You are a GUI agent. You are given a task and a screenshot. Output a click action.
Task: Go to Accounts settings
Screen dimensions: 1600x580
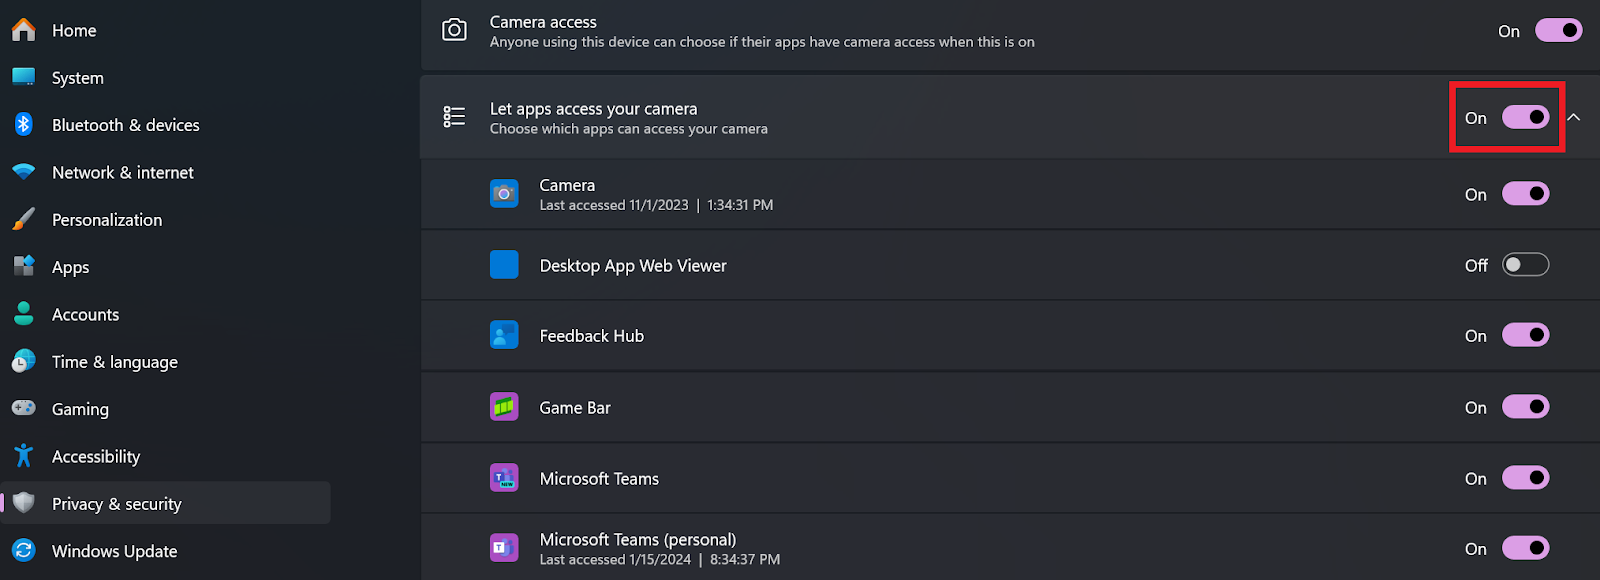pyautogui.click(x=85, y=314)
